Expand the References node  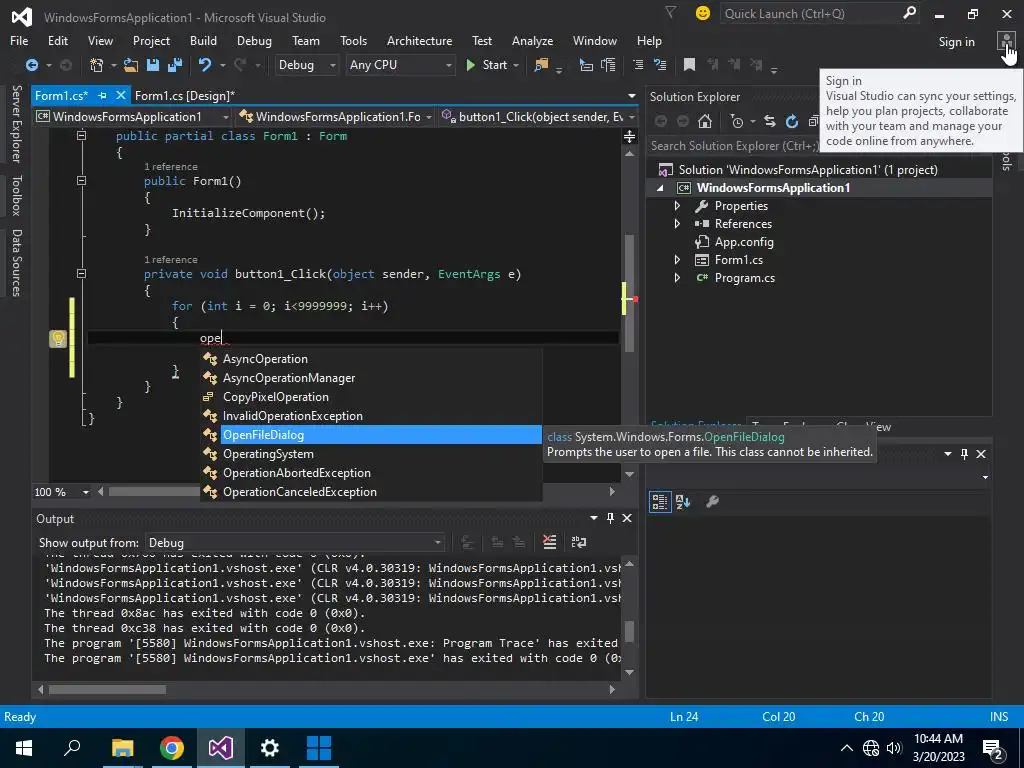(x=677, y=223)
